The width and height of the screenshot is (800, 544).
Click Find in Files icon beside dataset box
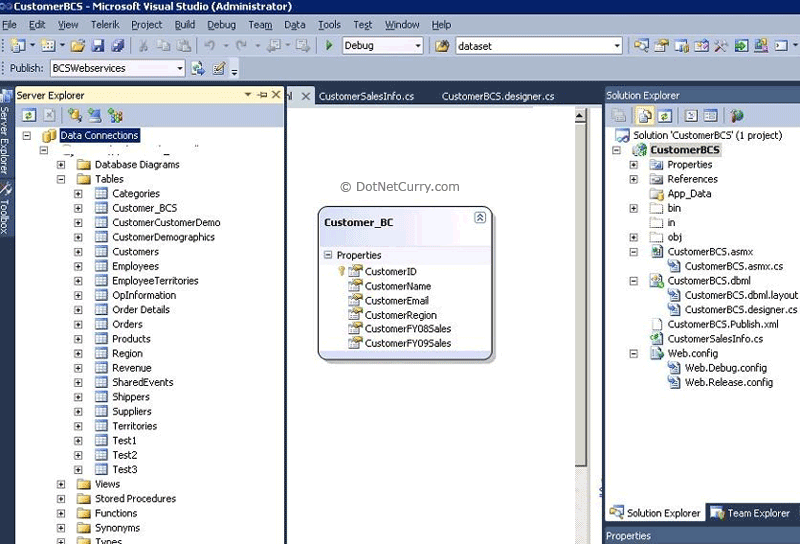(442, 46)
